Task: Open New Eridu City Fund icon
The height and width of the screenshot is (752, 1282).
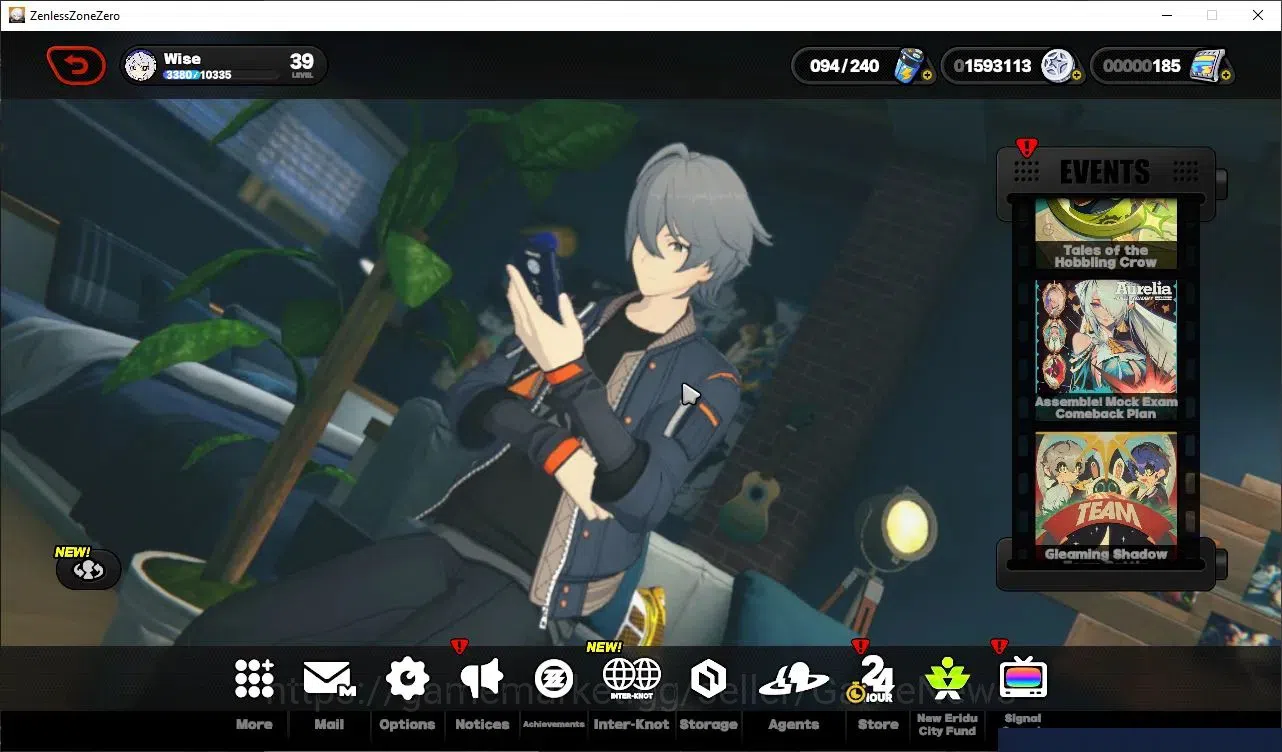Action: (947, 679)
